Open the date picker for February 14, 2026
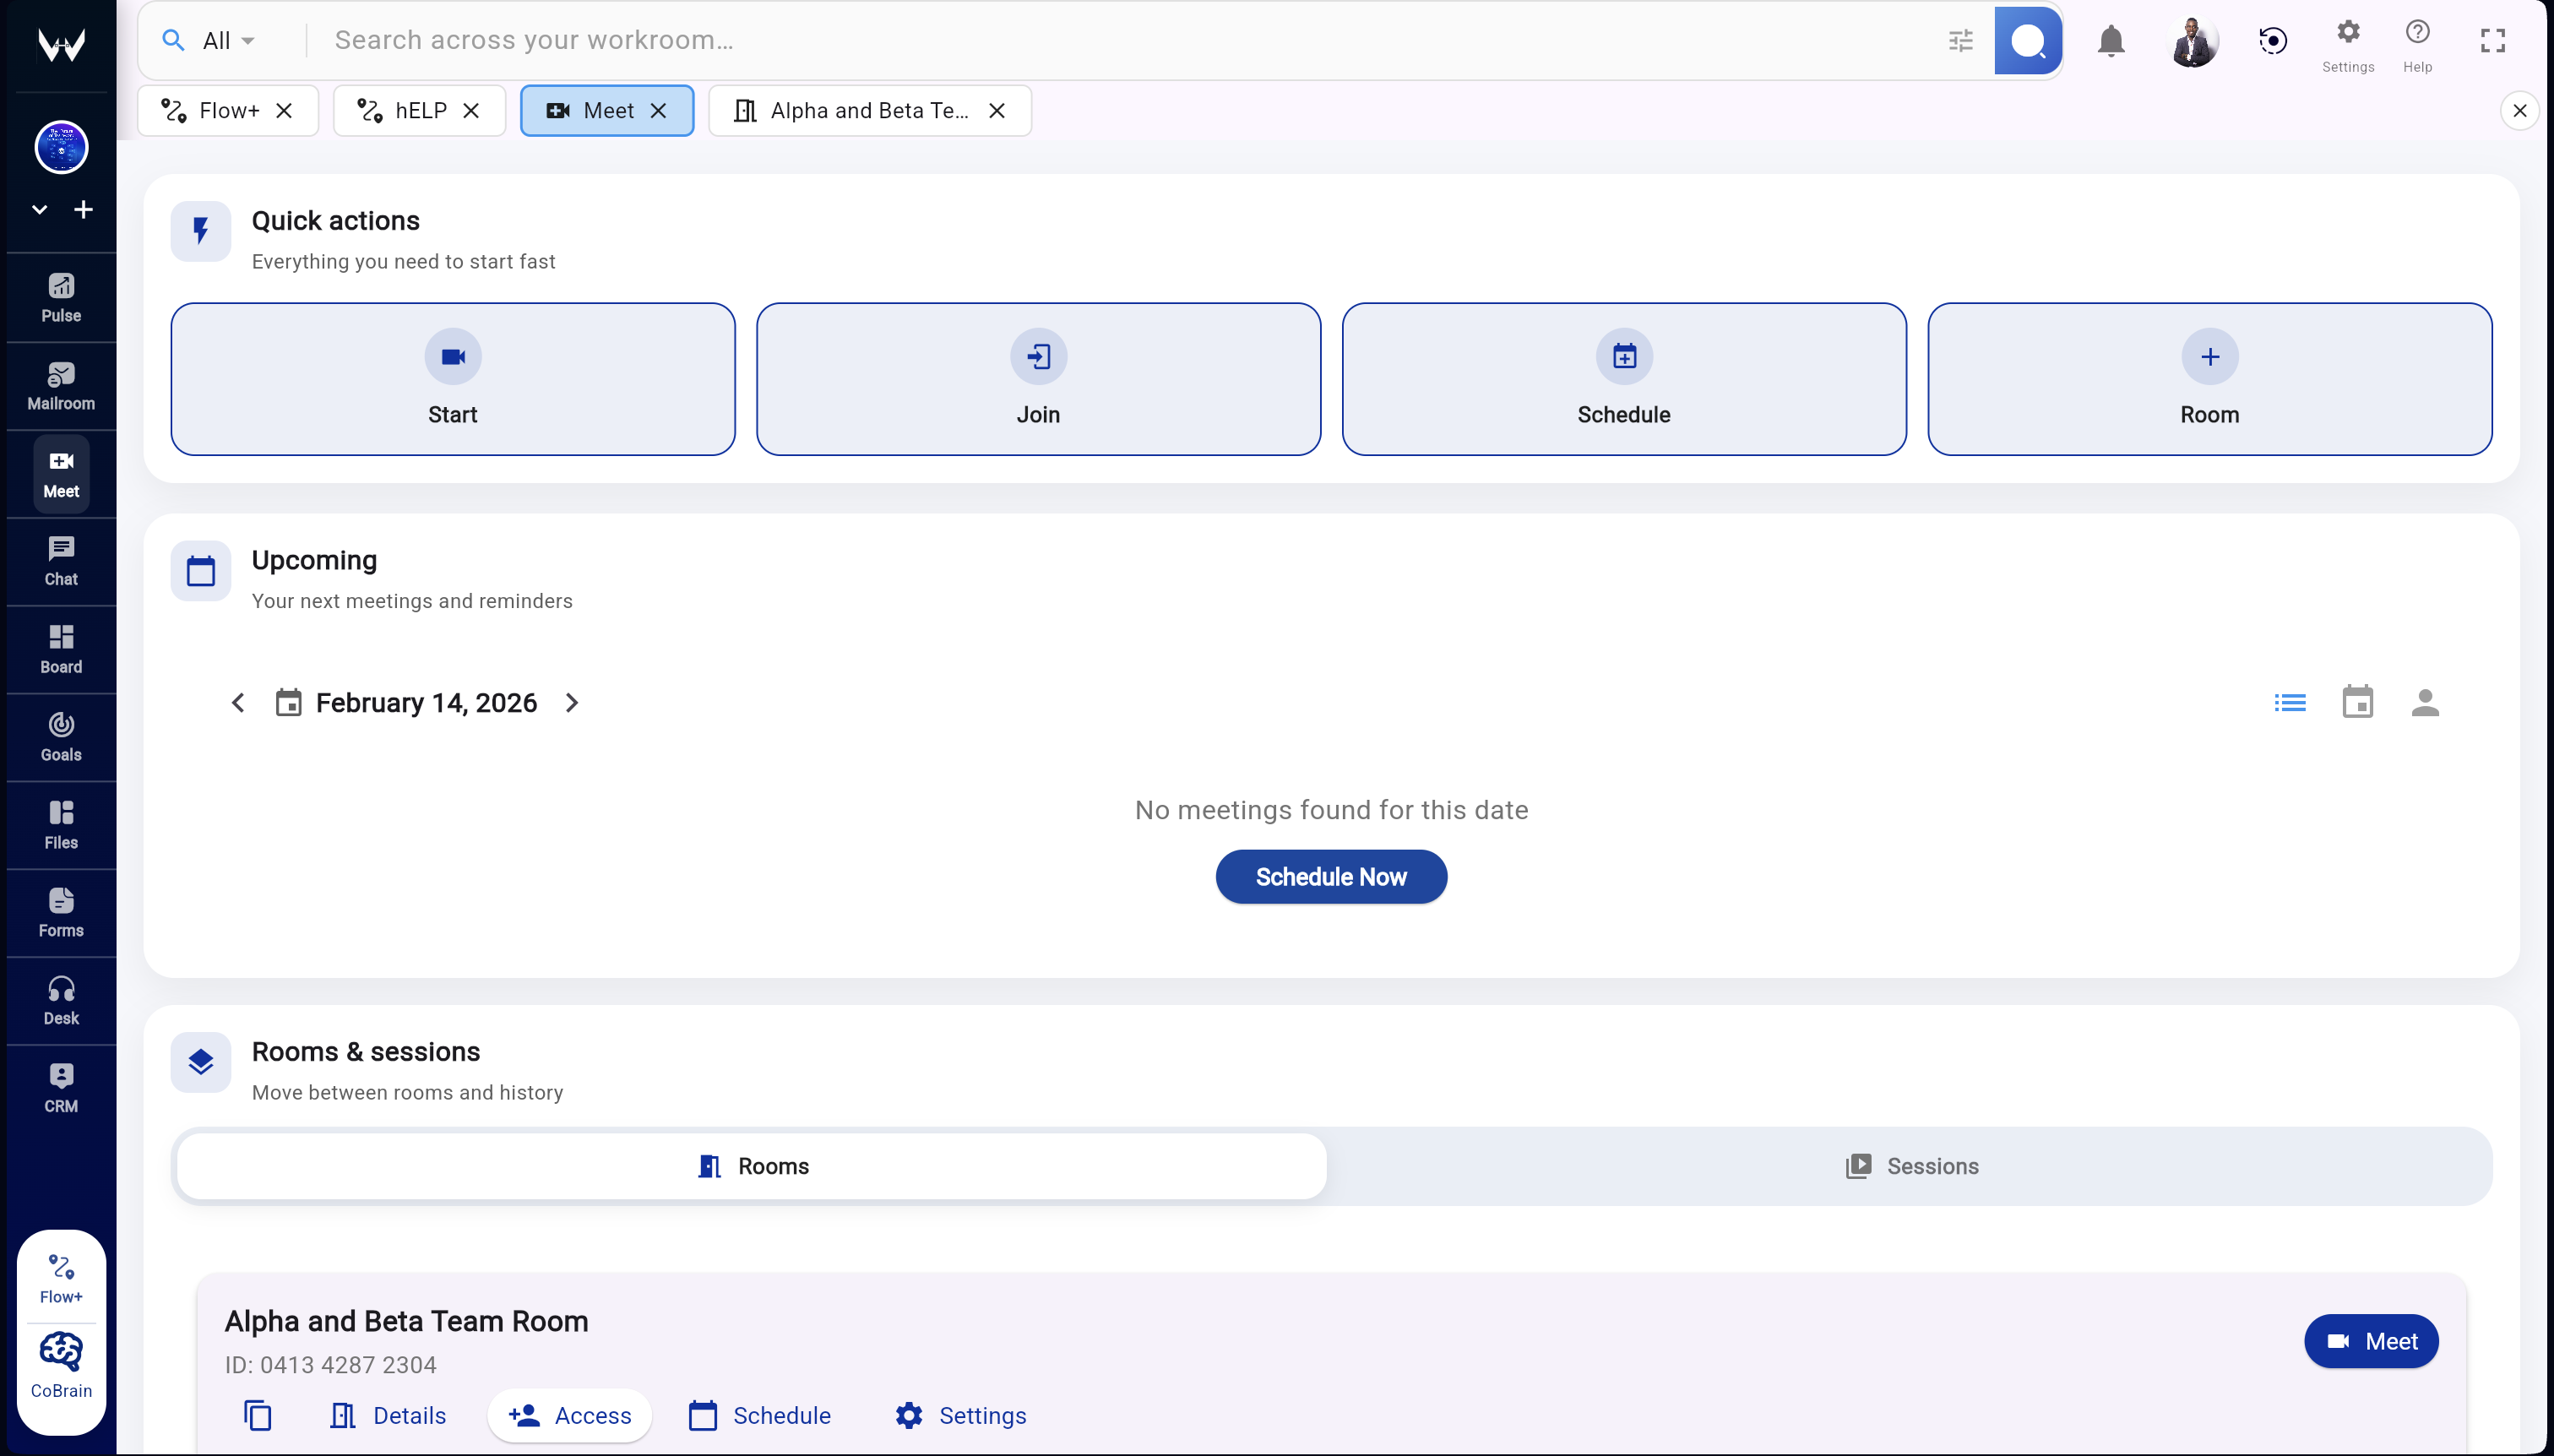The width and height of the screenshot is (2554, 1456). (x=289, y=702)
